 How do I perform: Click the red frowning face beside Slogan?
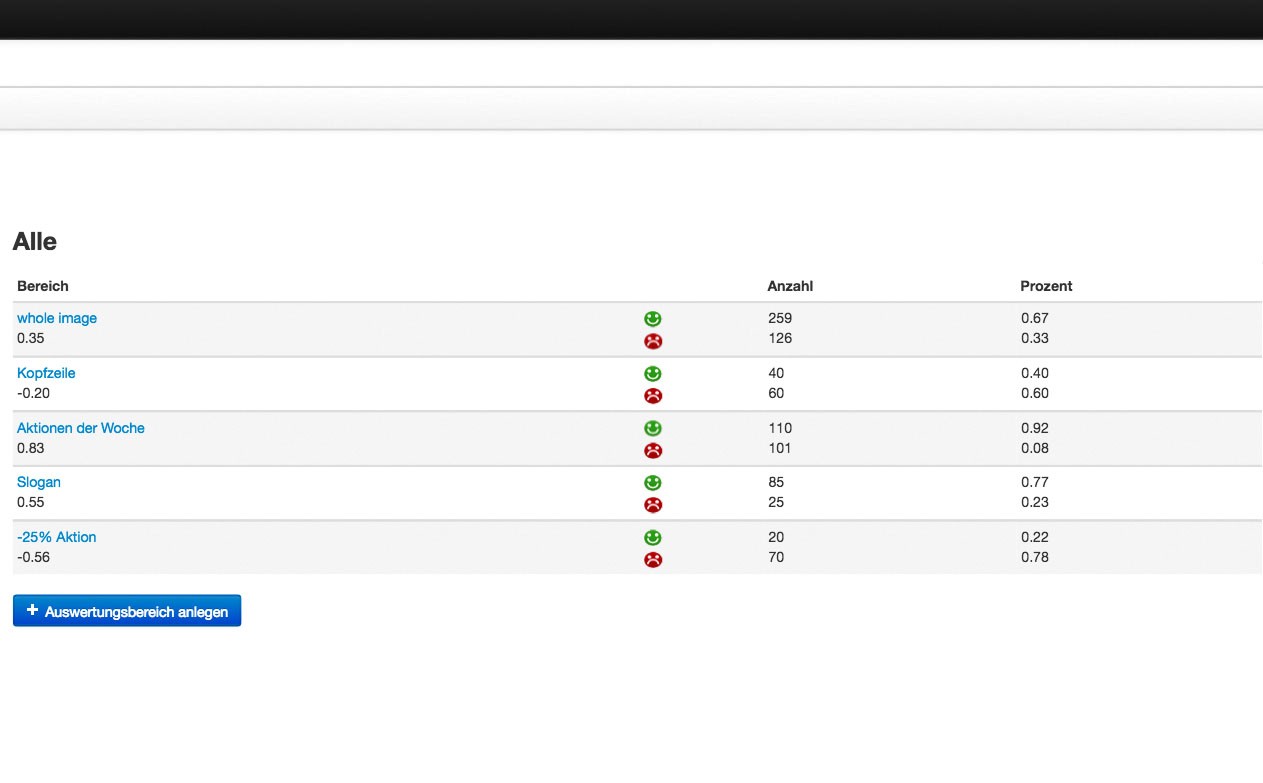pyautogui.click(x=652, y=504)
